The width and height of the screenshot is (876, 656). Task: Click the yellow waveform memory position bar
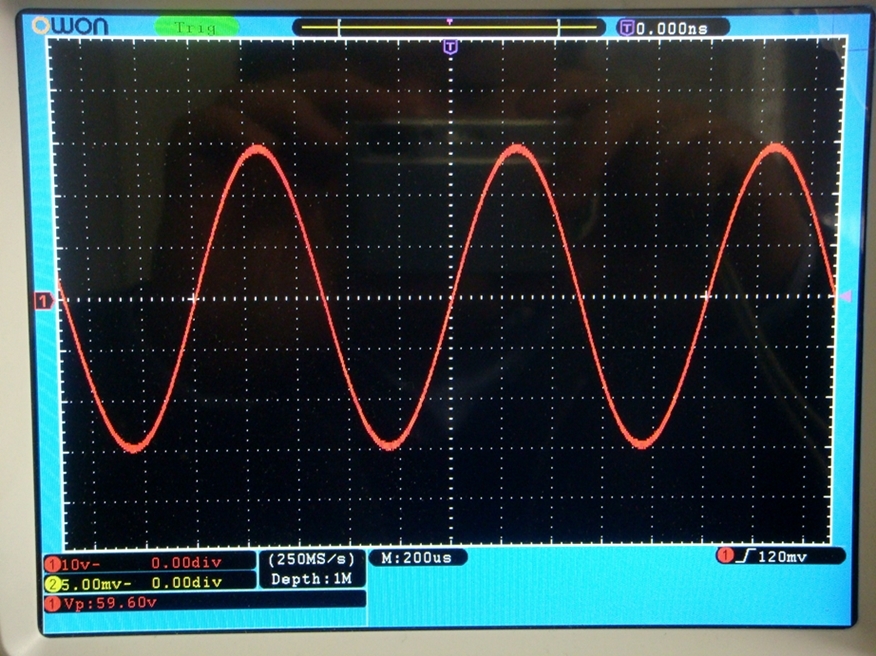pyautogui.click(x=449, y=27)
